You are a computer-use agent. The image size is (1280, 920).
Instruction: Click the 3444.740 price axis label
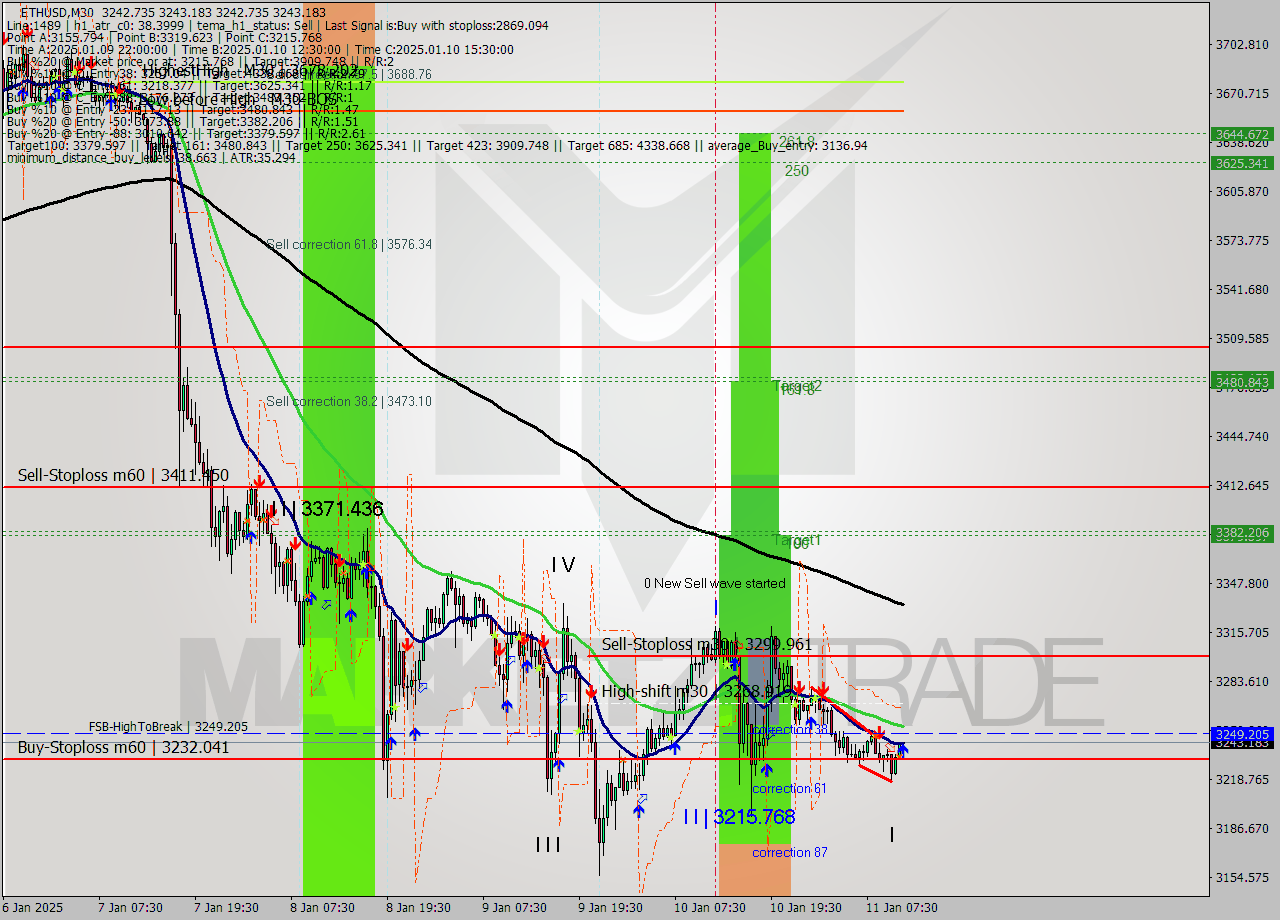tap(1242, 436)
